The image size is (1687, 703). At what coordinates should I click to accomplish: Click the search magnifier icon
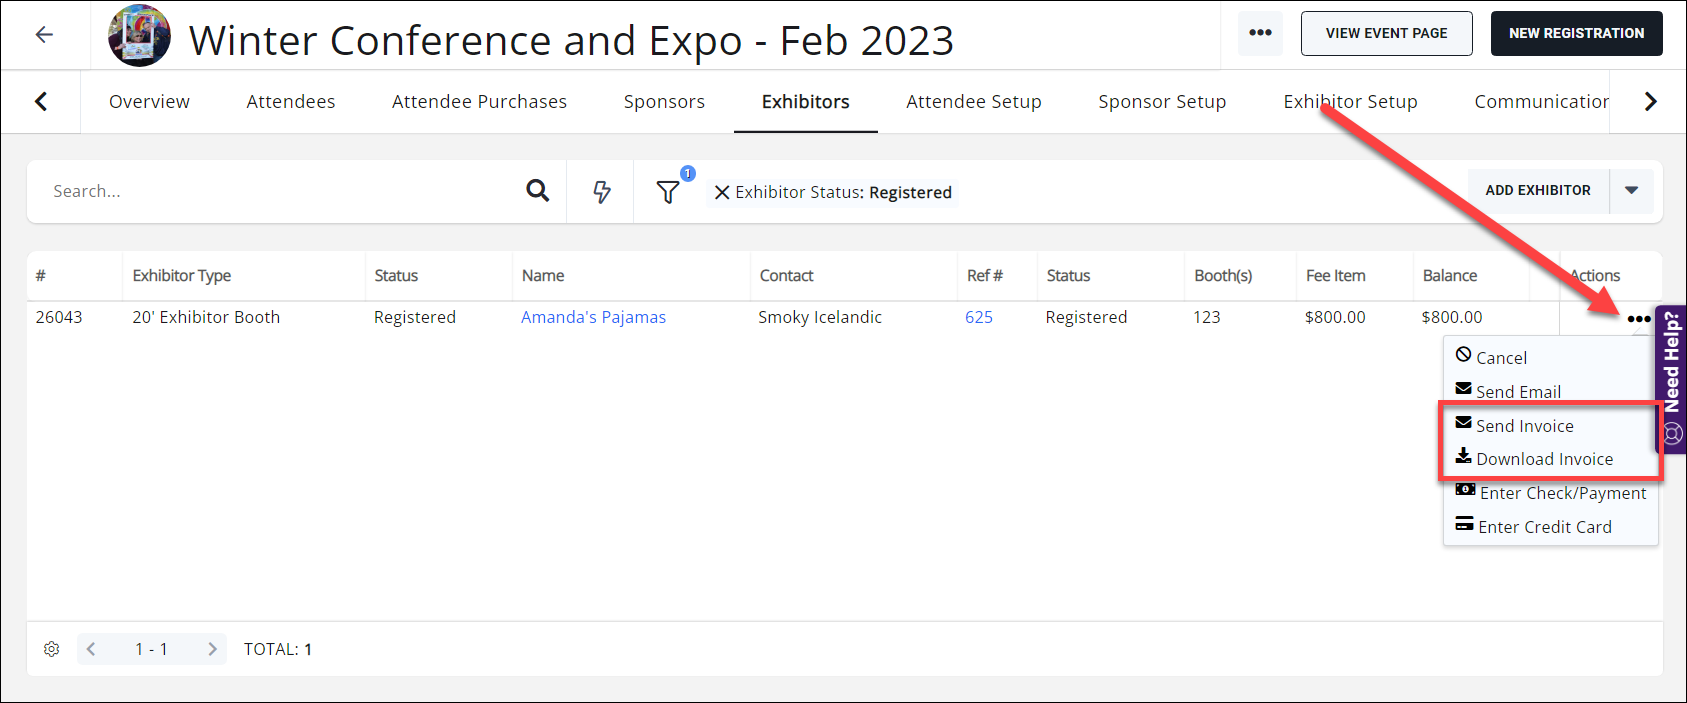coord(538,191)
